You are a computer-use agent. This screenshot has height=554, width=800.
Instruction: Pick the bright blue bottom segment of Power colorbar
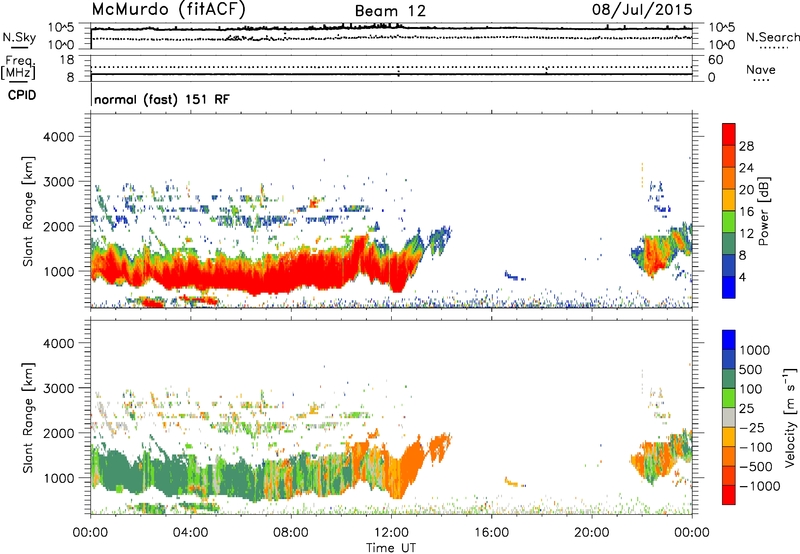pyautogui.click(x=729, y=287)
